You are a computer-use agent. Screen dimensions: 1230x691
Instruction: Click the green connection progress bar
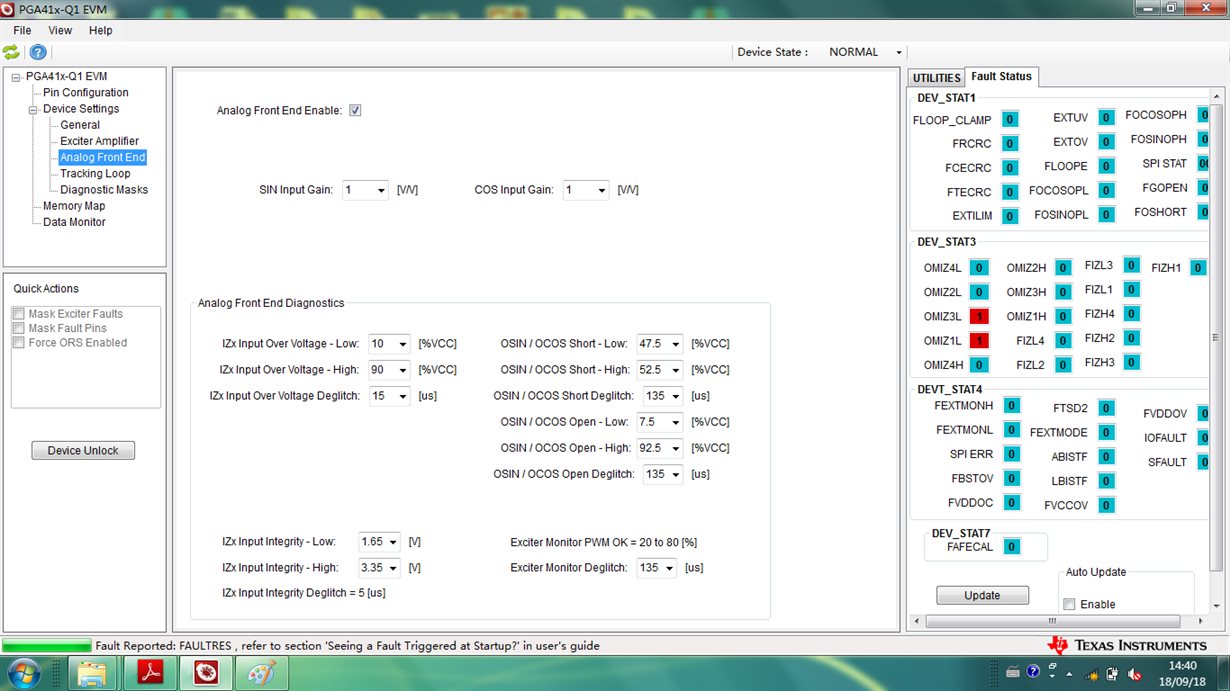point(46,646)
